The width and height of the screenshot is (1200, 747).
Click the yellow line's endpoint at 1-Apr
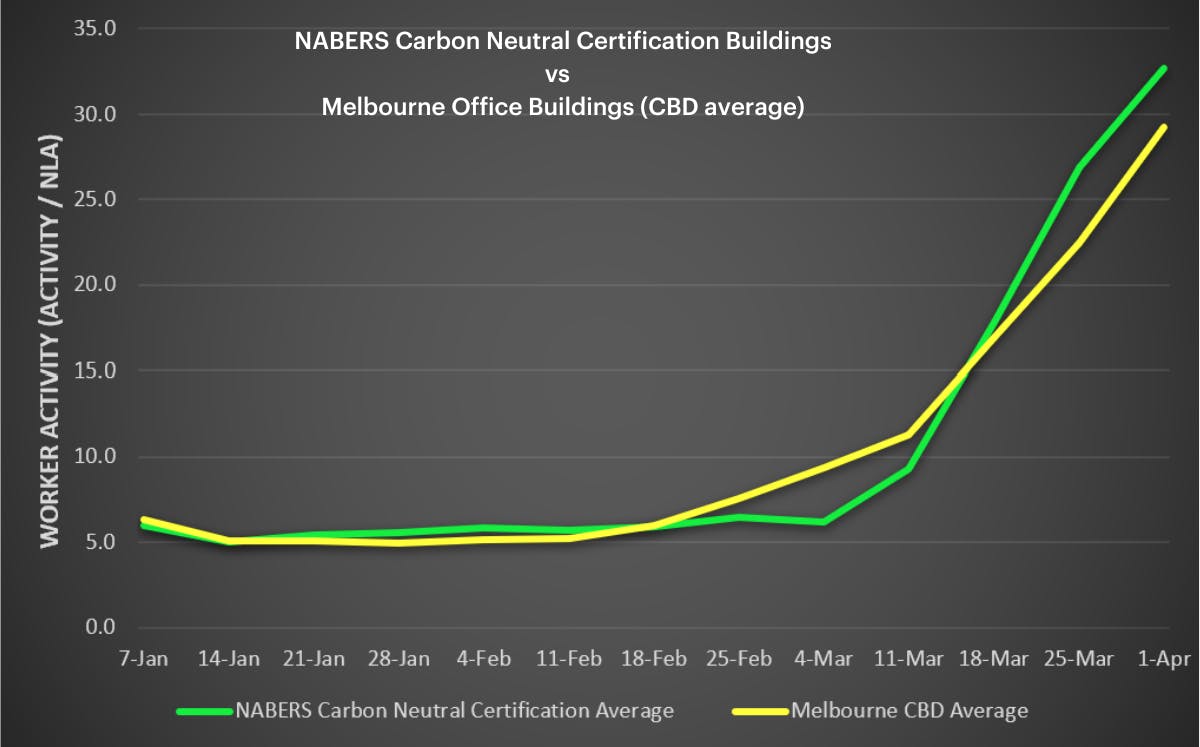coord(1164,127)
